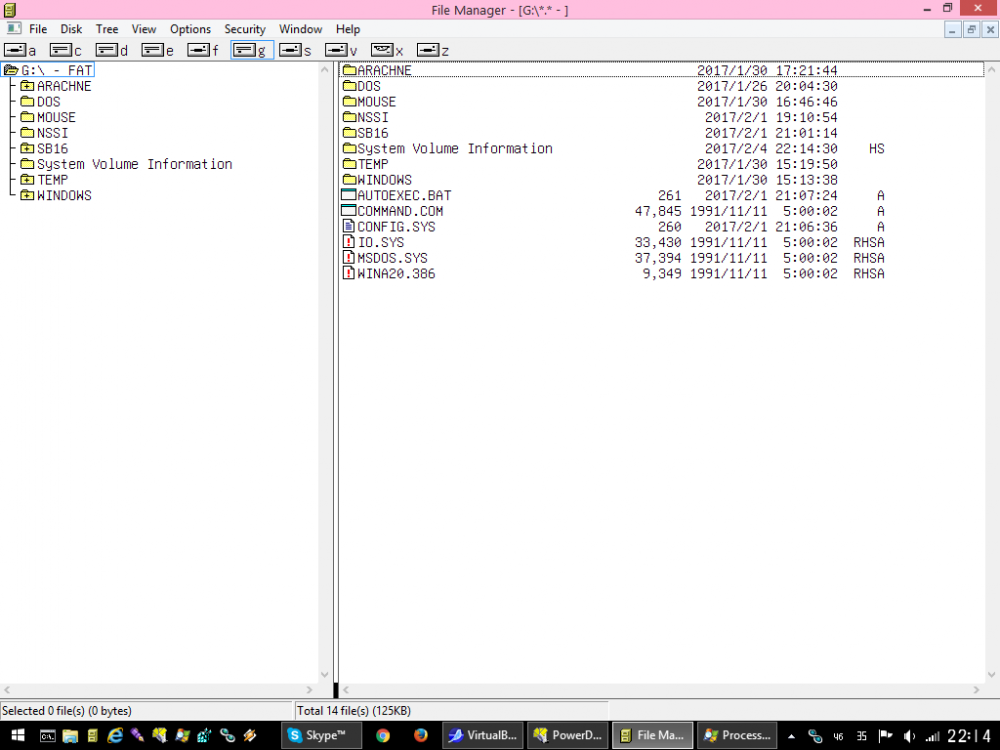Switch to drive x network icon

click(380, 50)
